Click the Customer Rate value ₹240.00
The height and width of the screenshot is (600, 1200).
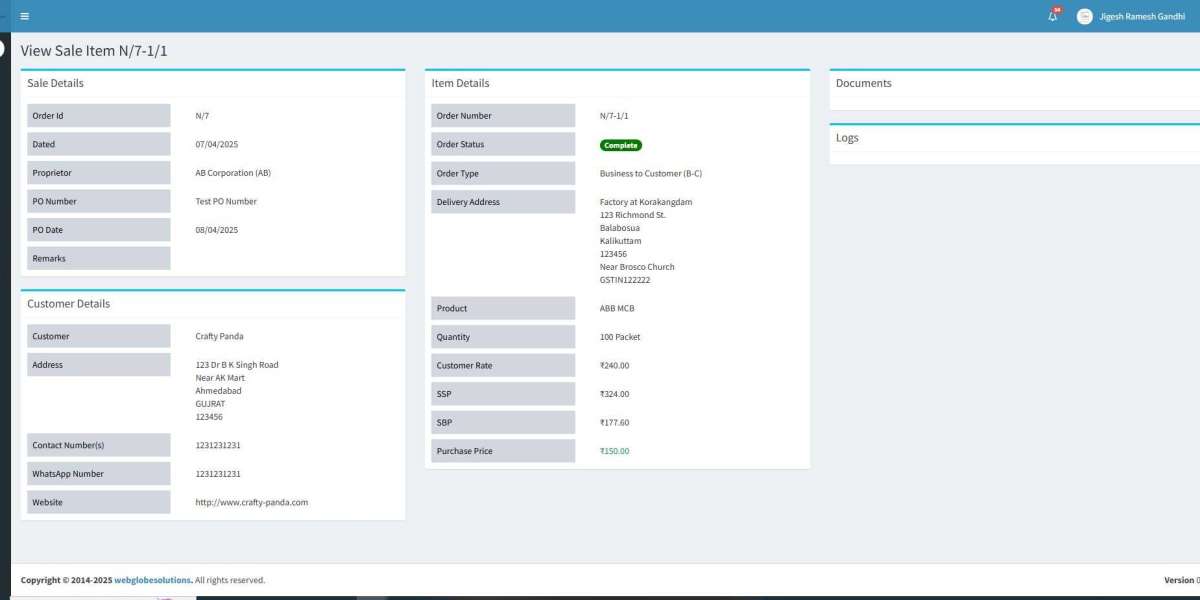[x=614, y=365]
